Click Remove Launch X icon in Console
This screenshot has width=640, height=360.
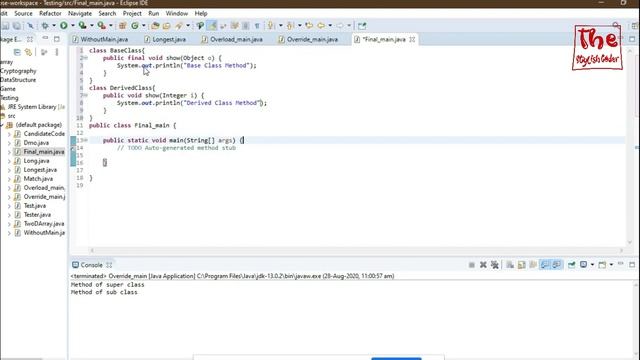click(x=483, y=265)
